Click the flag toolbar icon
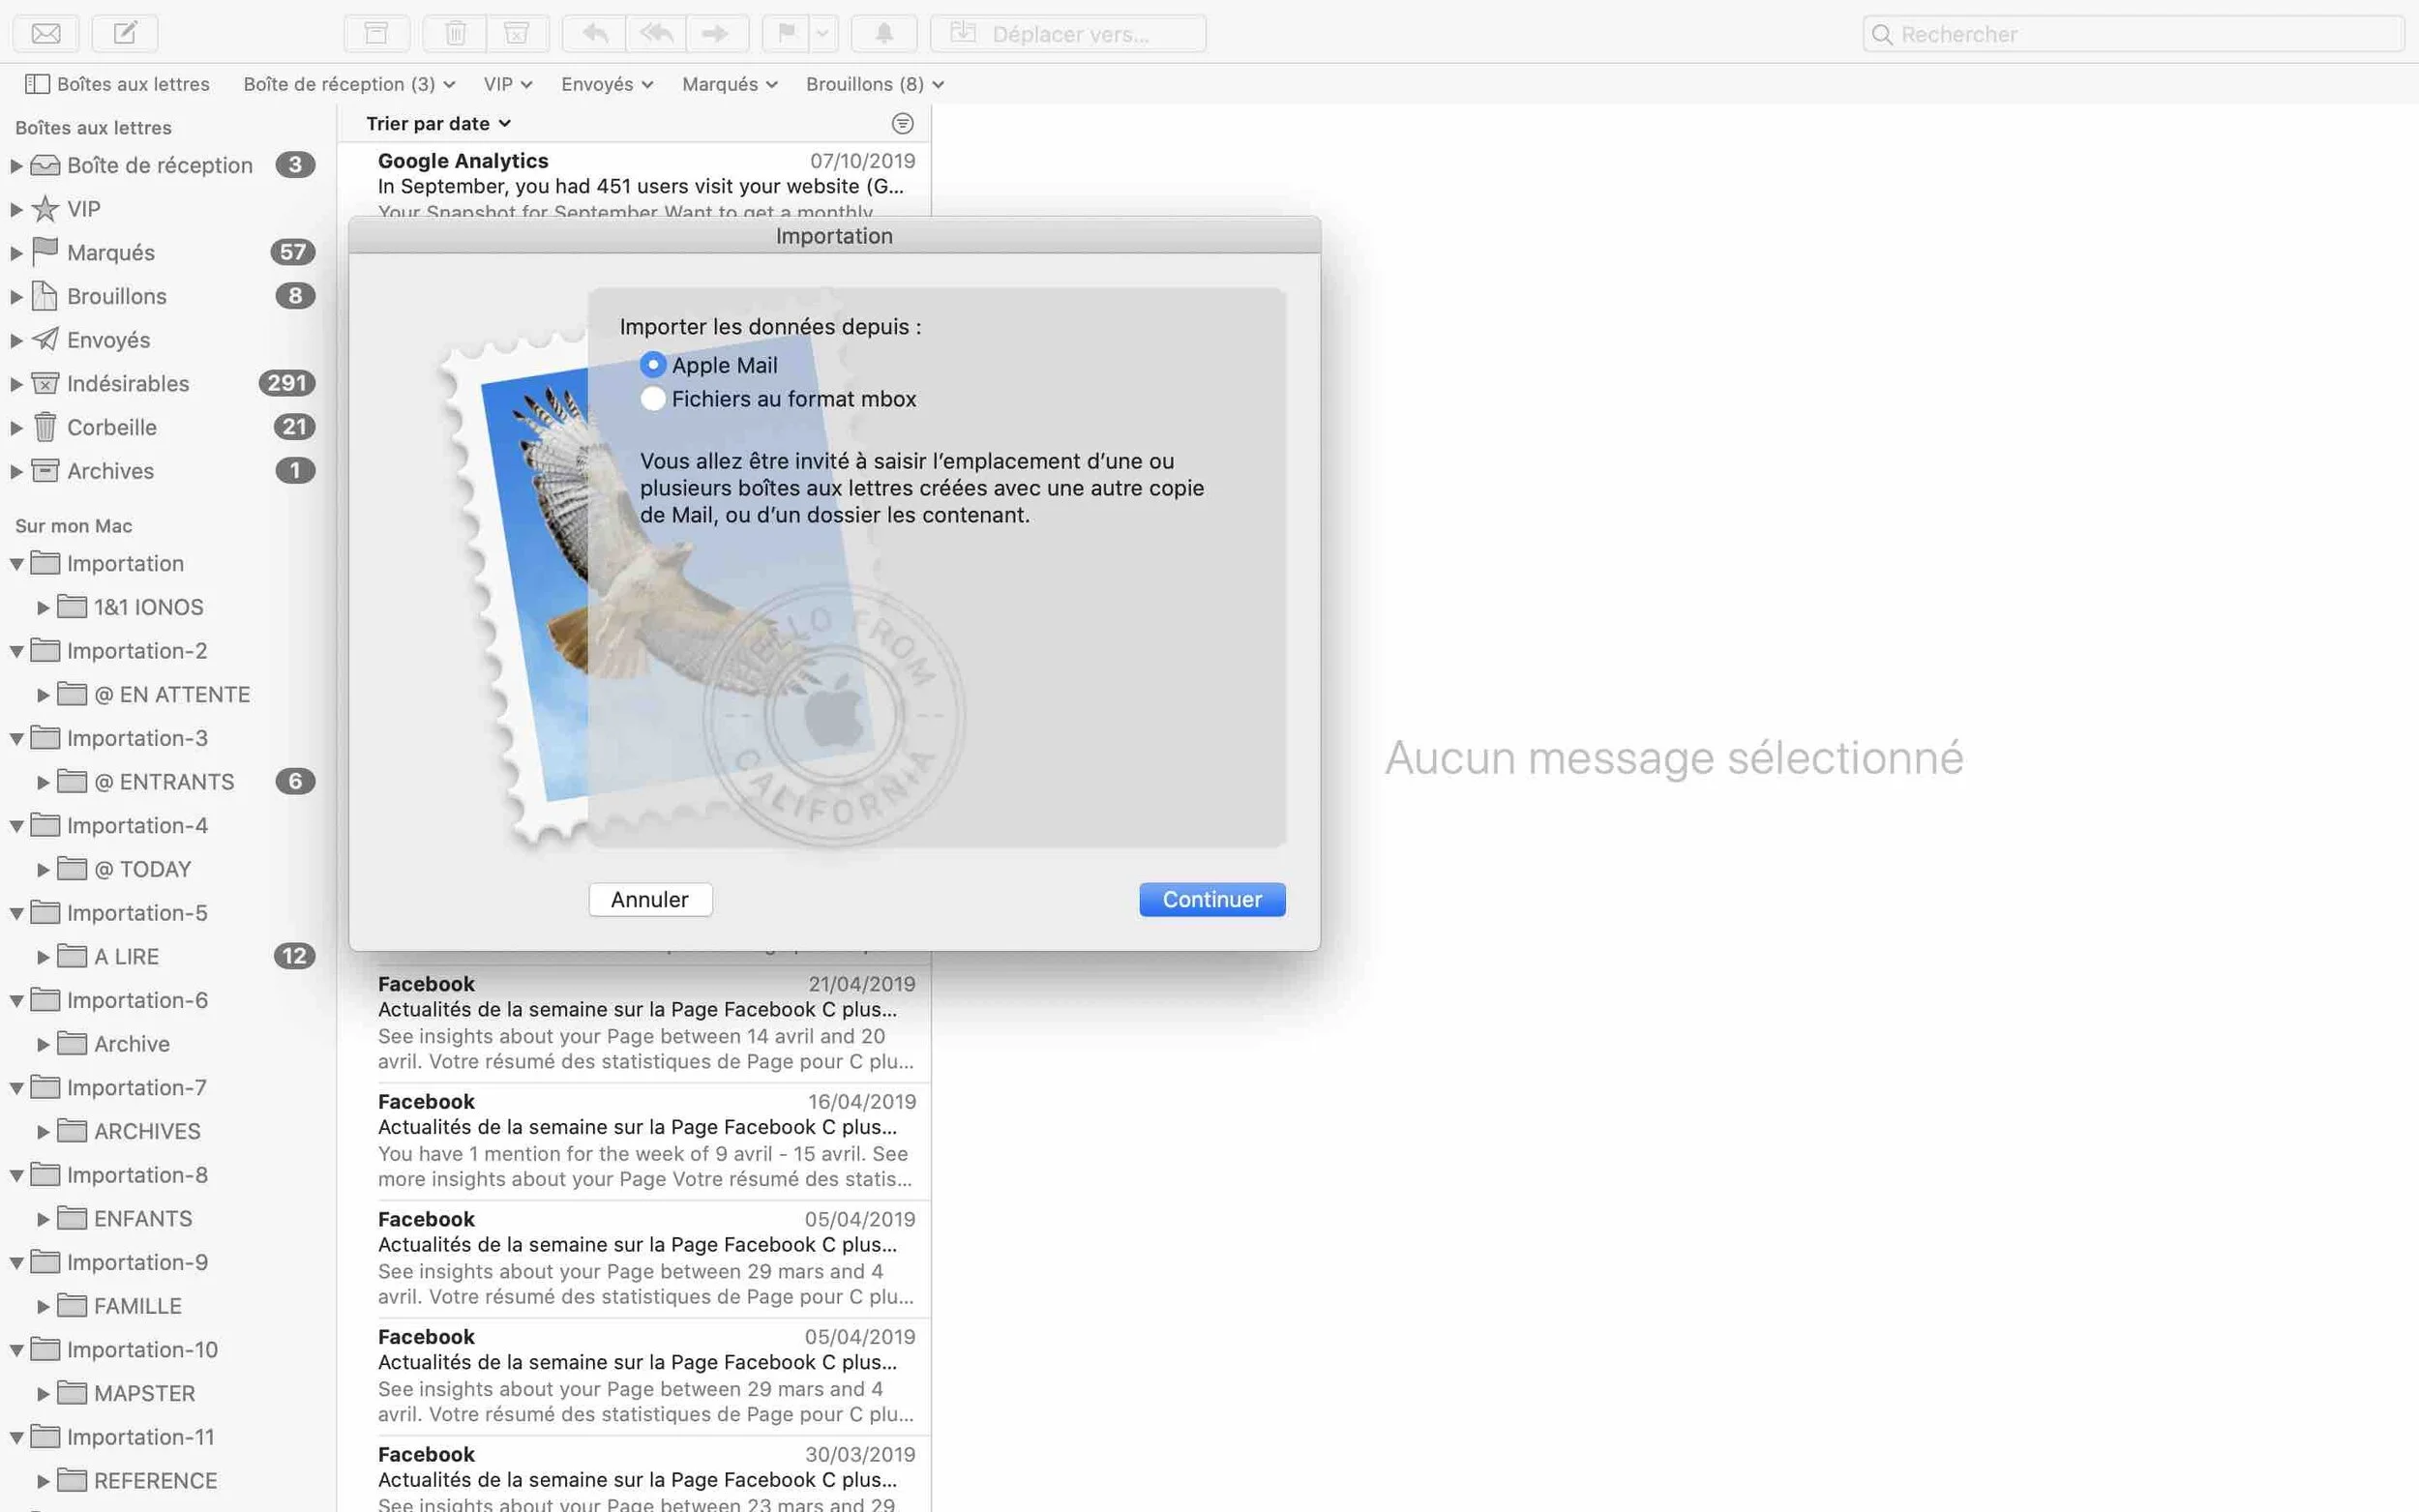This screenshot has height=1512, width=2419. [x=787, y=34]
